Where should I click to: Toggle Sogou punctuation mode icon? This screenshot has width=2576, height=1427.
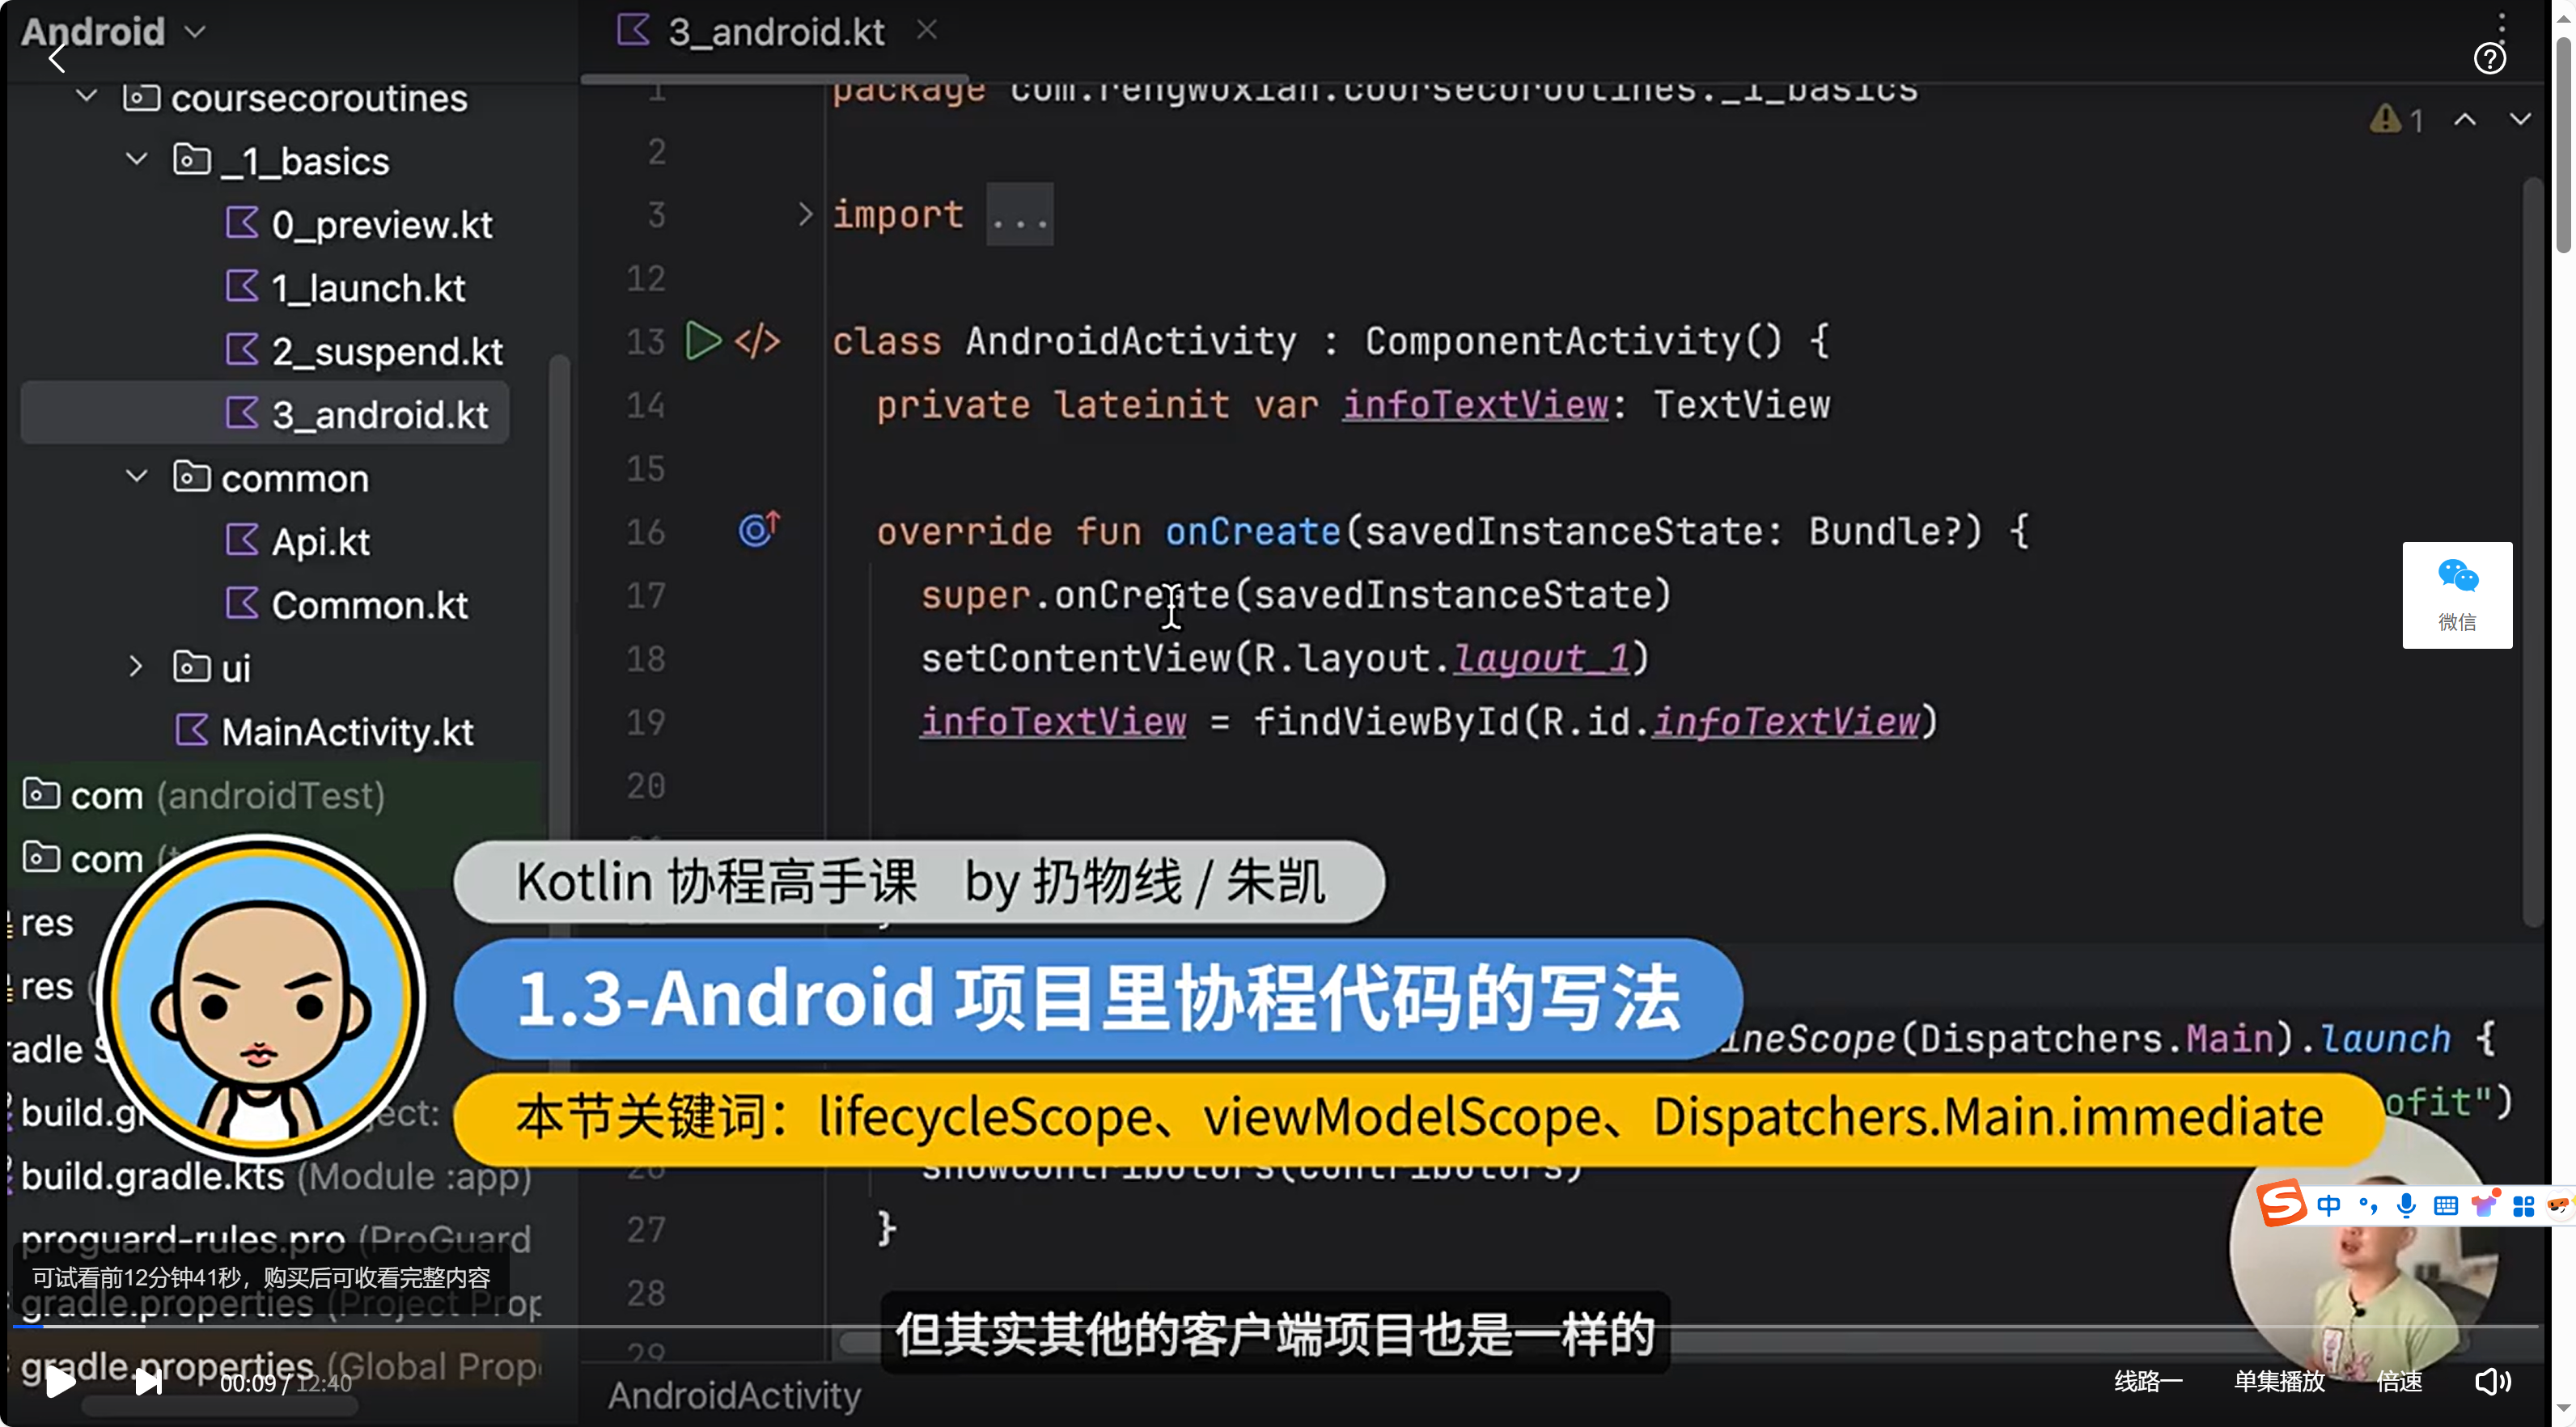[2369, 1206]
